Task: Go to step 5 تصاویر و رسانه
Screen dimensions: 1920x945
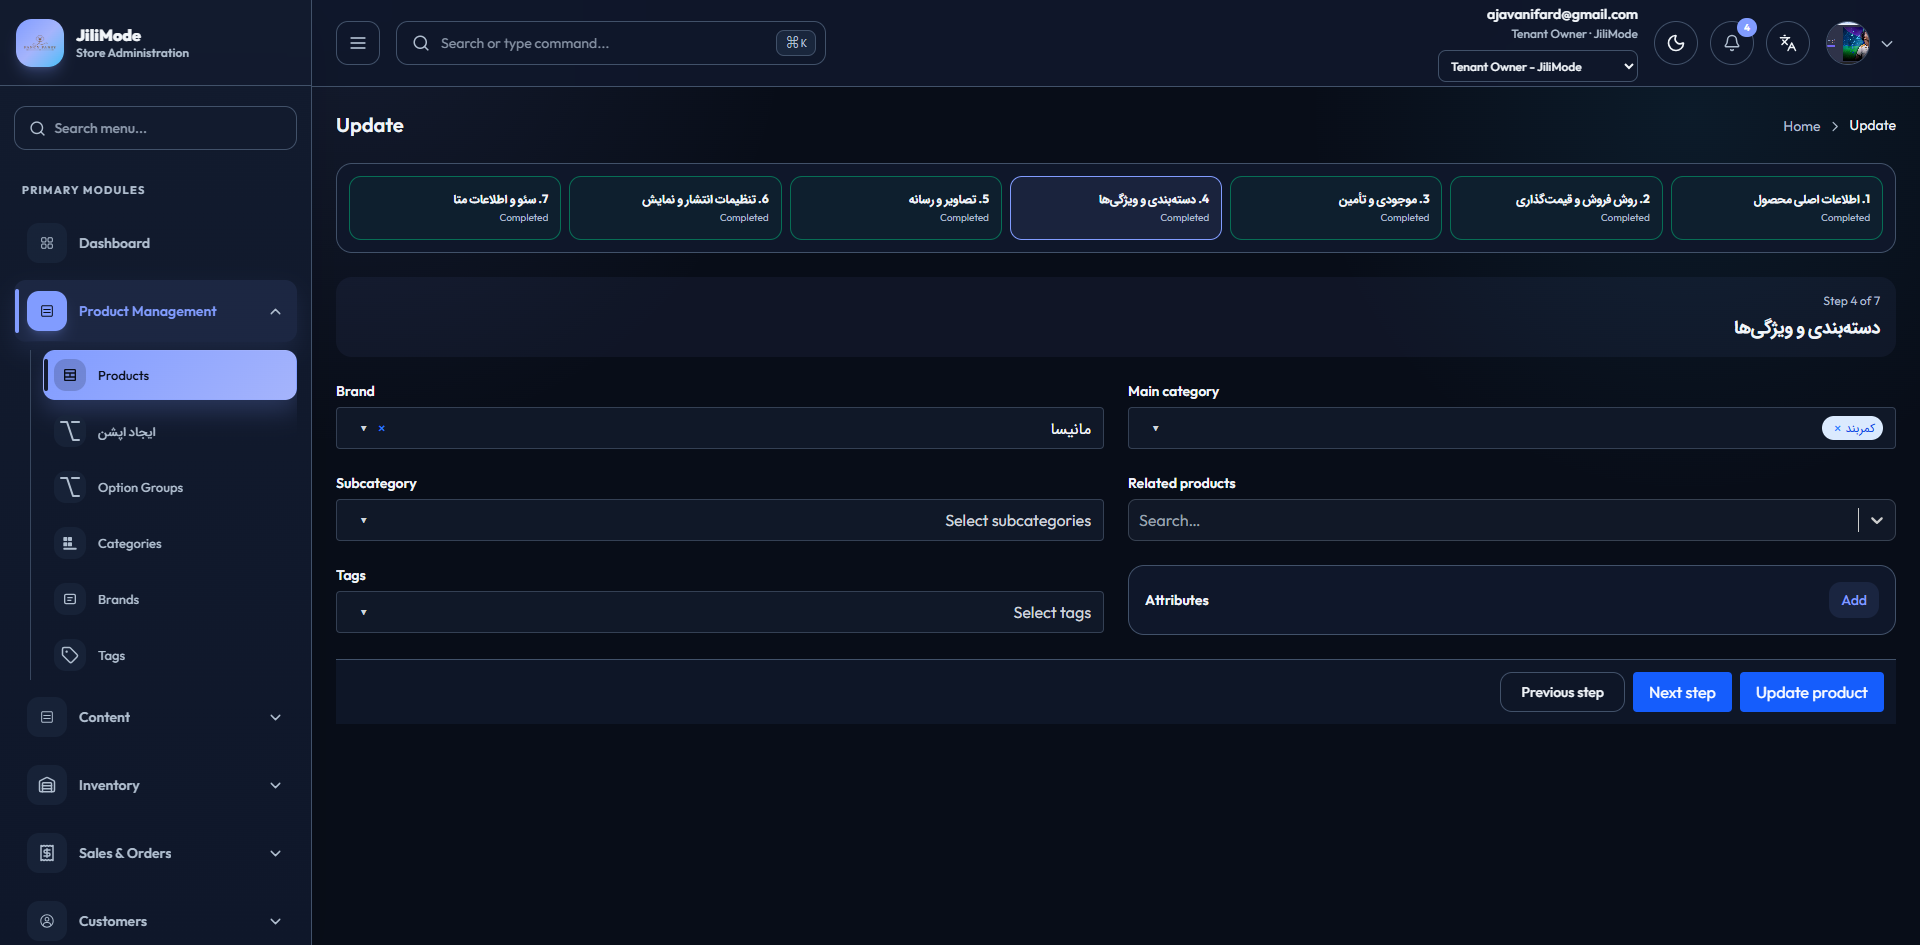Action: click(x=896, y=208)
